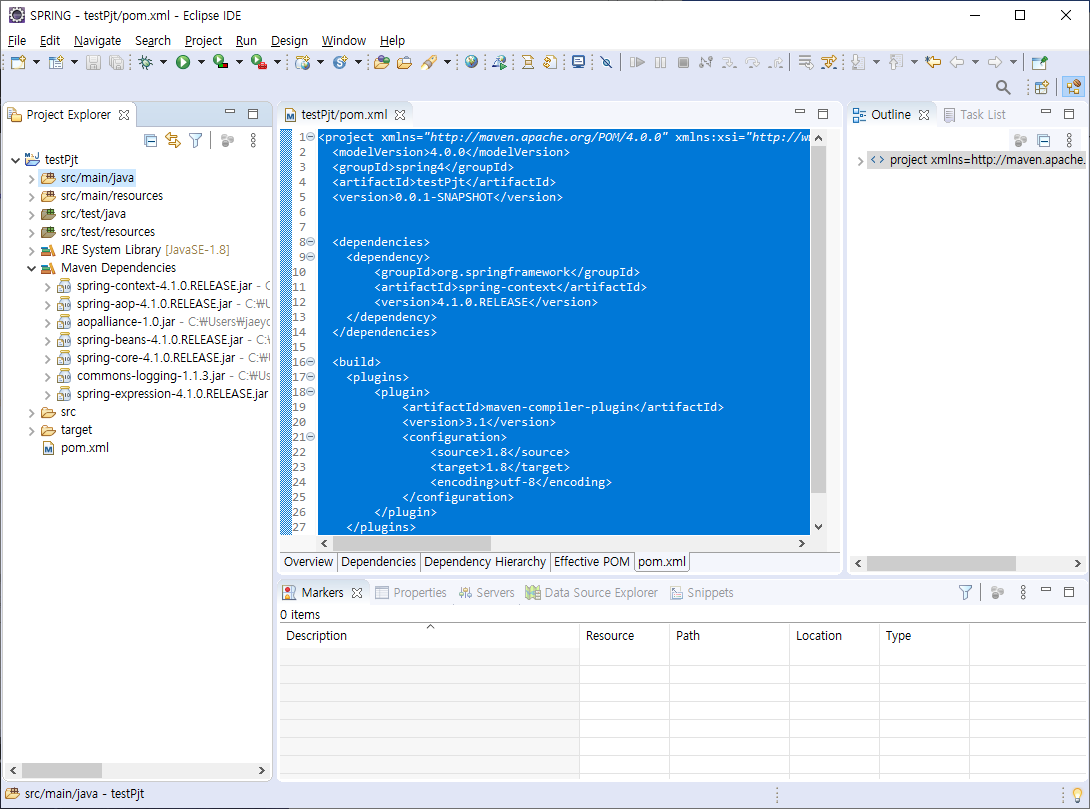Open Project Explorer filter icon
The image size is (1090, 809).
click(195, 140)
